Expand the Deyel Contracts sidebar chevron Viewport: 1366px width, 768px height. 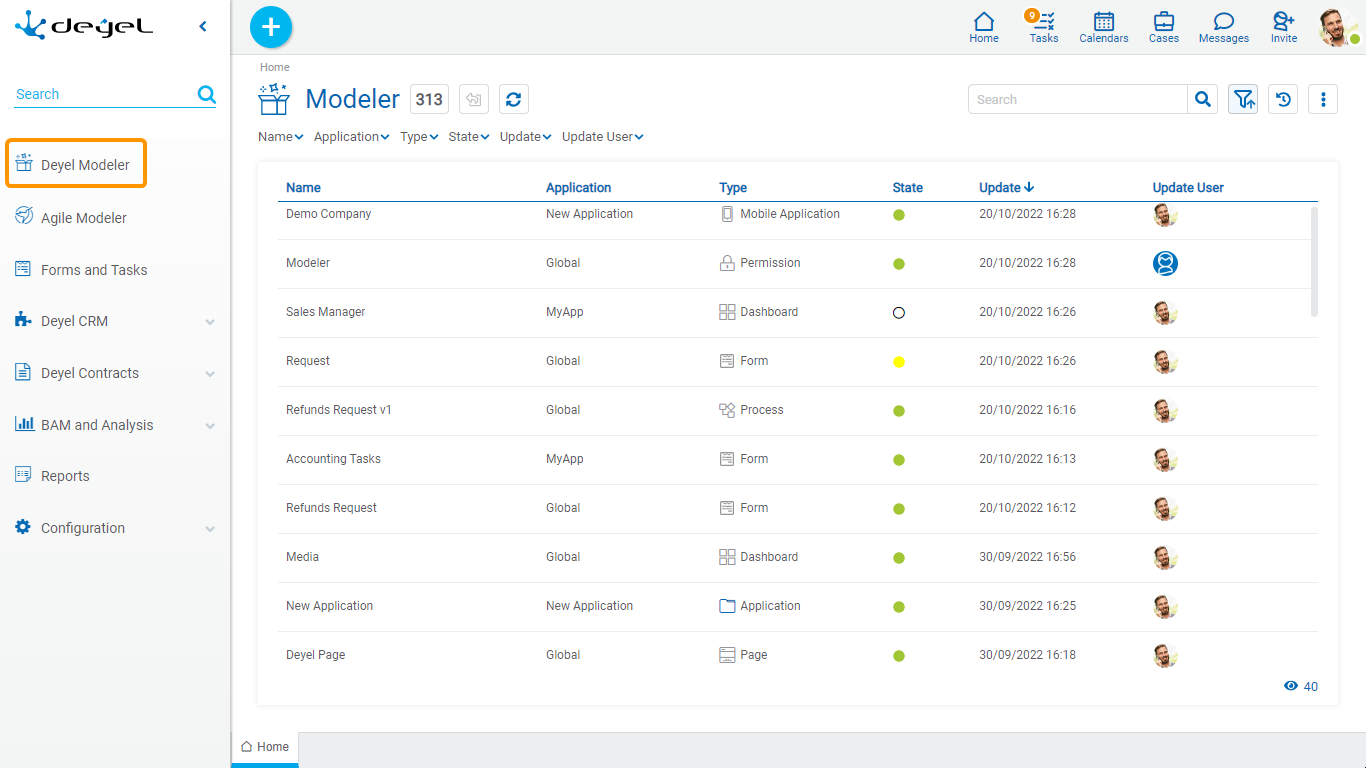point(210,374)
